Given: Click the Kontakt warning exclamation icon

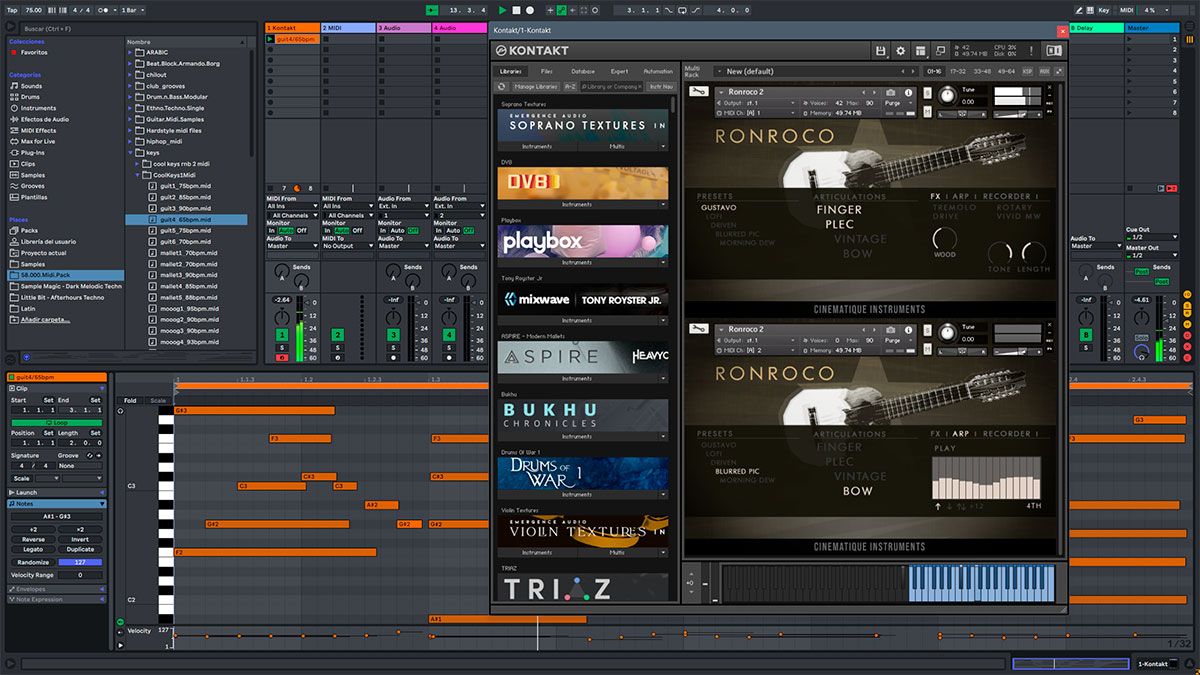Looking at the screenshot, I should click(1031, 50).
